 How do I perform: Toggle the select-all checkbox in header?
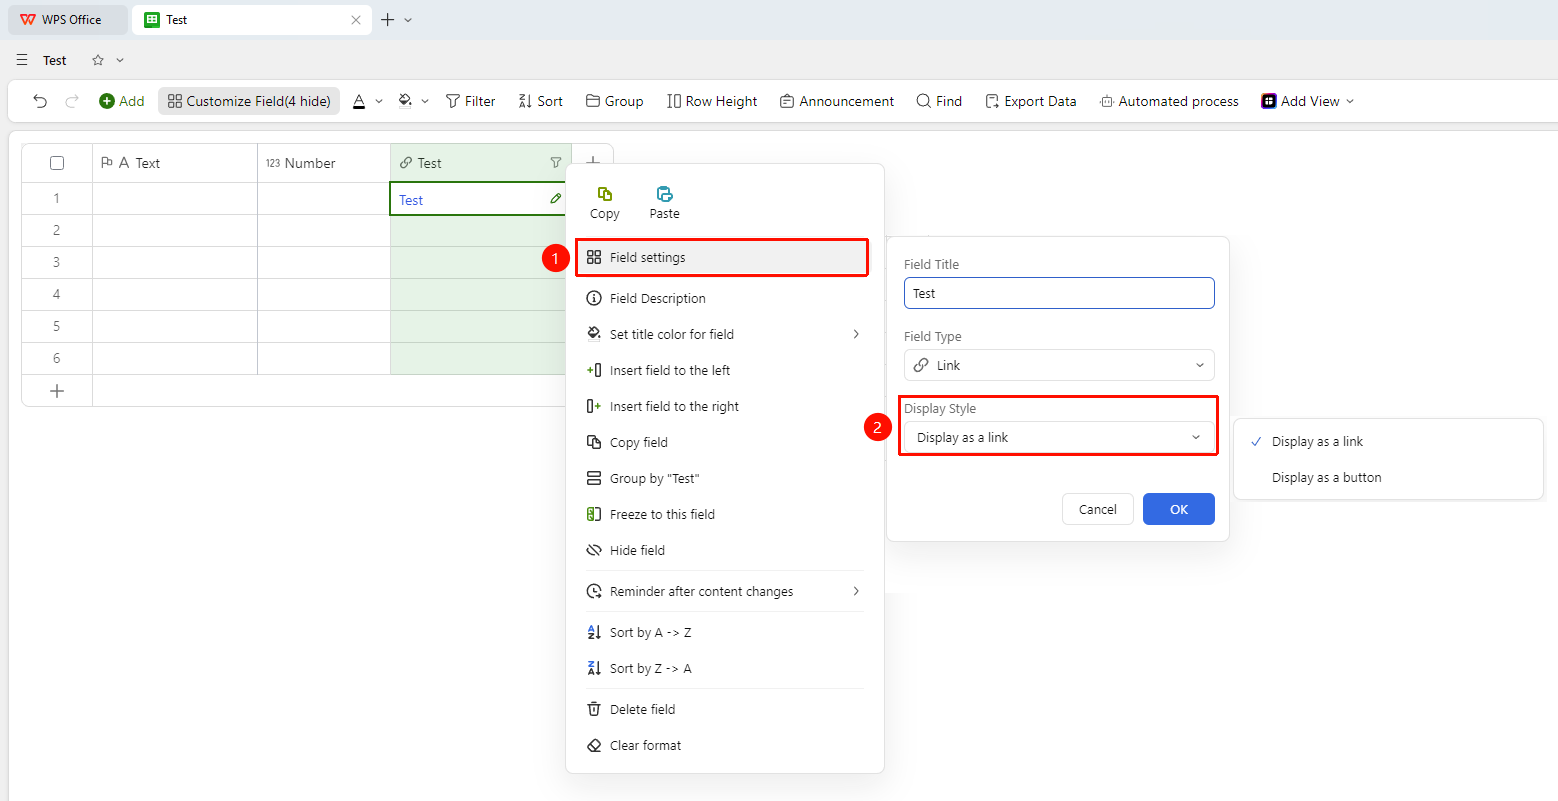[x=57, y=163]
